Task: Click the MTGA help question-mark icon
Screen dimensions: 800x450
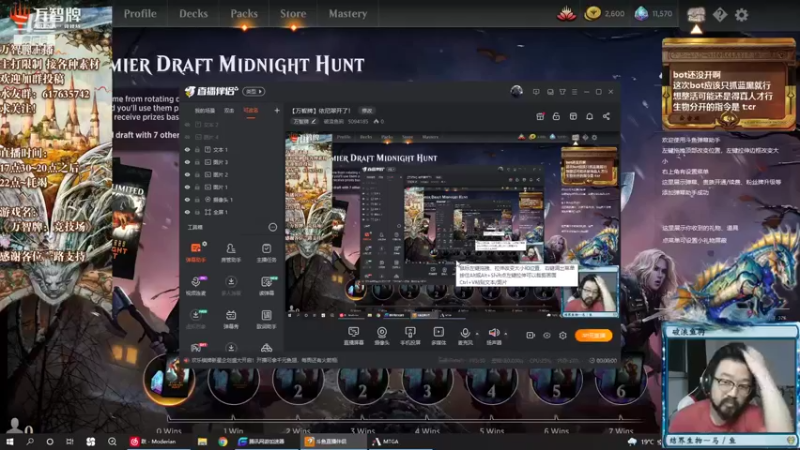Action: 719,15
